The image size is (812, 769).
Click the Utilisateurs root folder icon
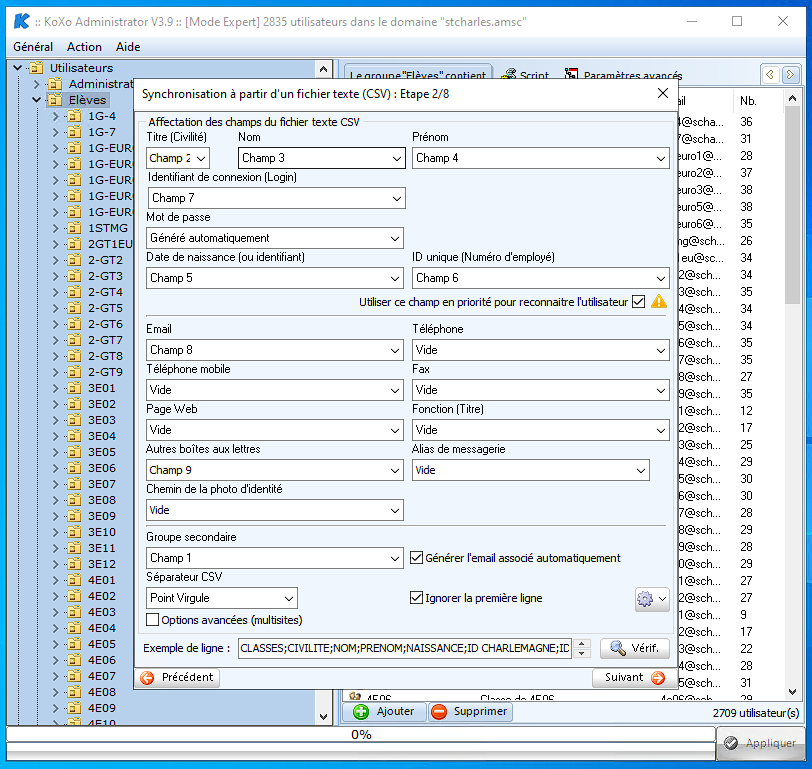pyautogui.click(x=36, y=68)
